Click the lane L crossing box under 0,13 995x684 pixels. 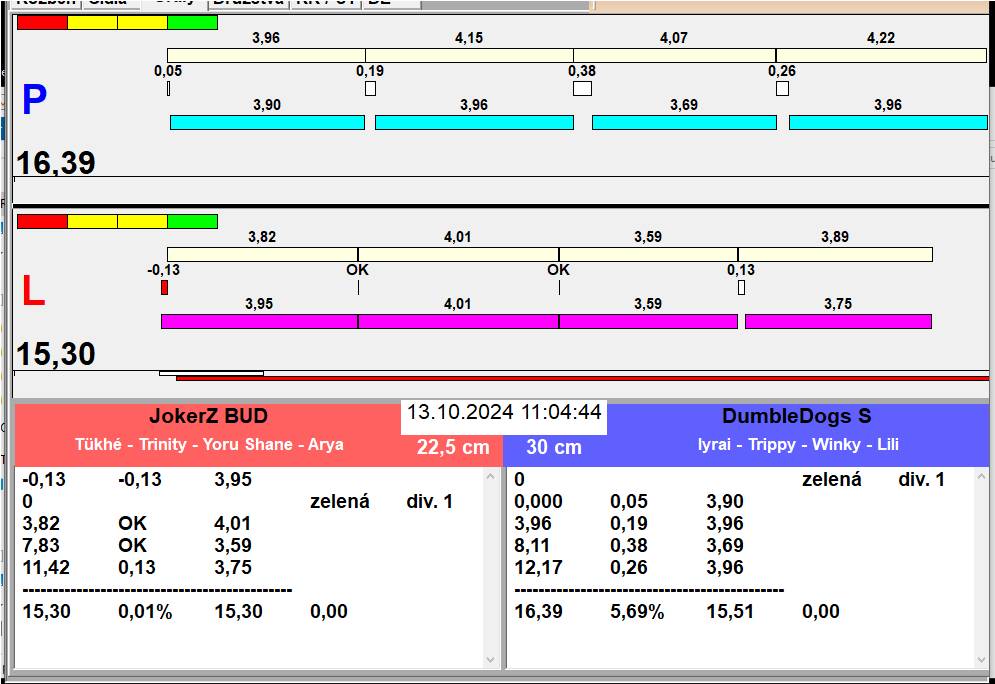point(741,287)
